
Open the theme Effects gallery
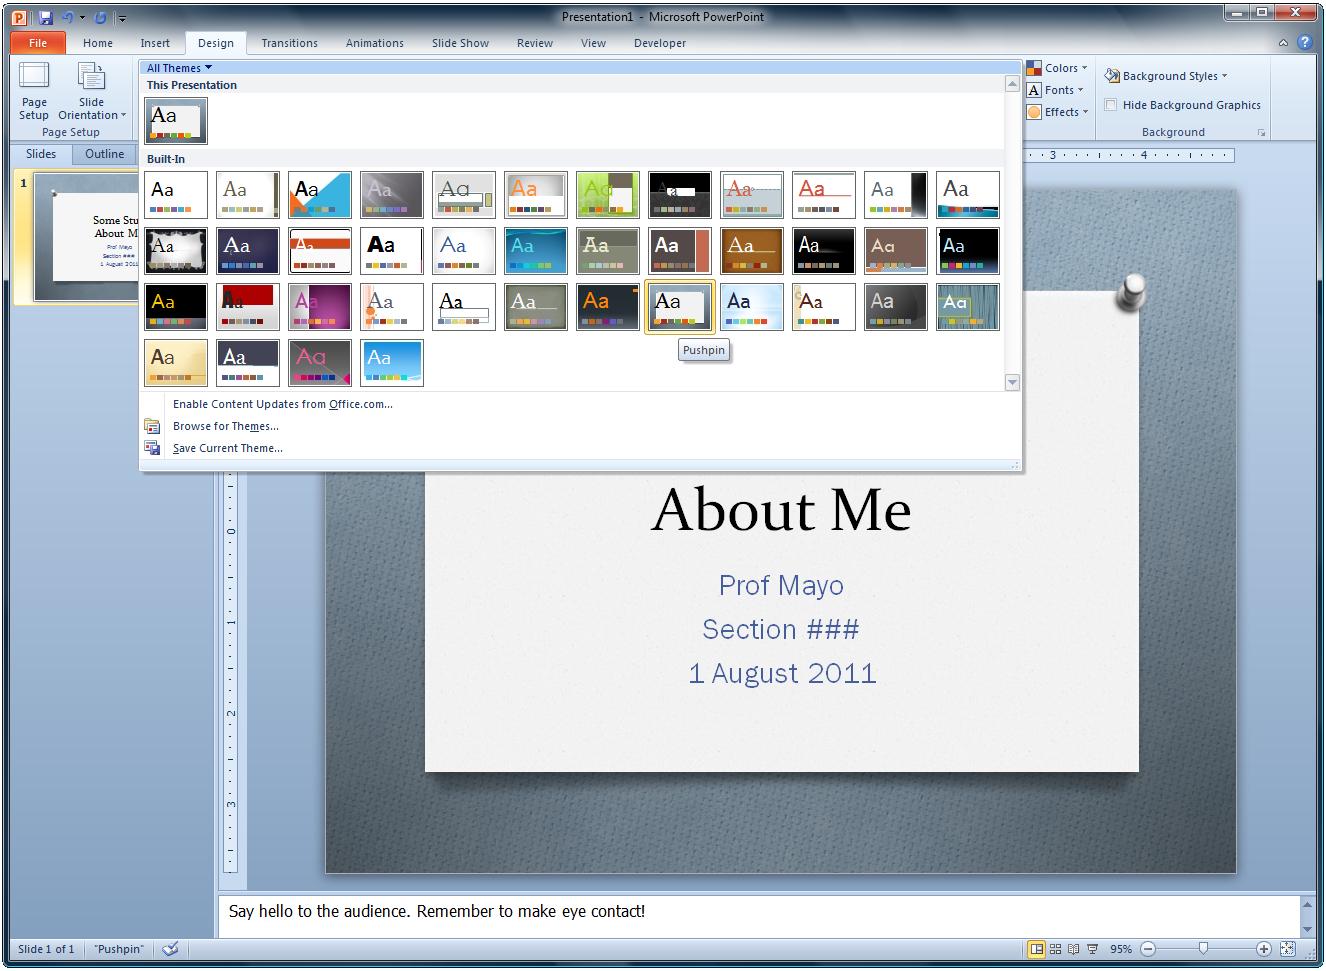click(x=1058, y=111)
